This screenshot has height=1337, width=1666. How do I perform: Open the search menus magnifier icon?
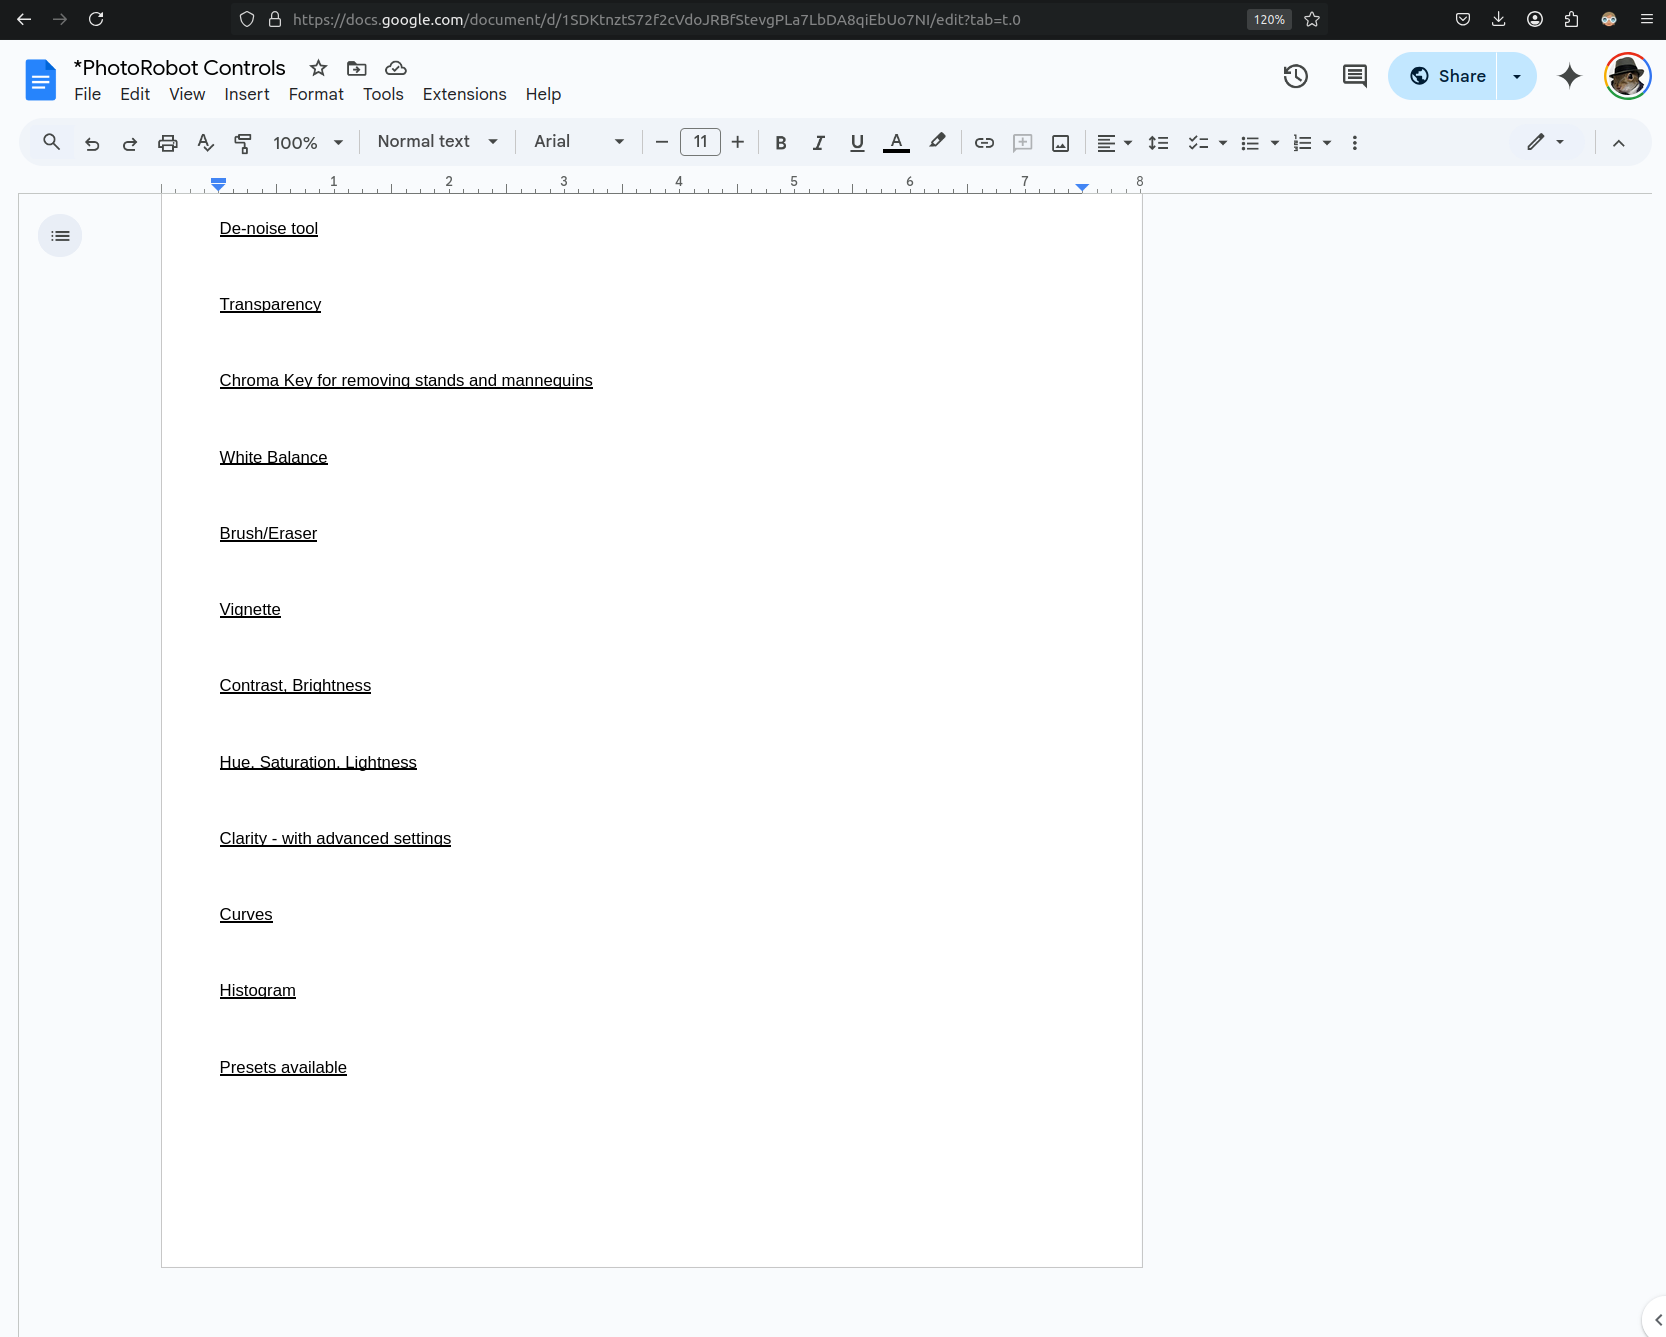52,143
